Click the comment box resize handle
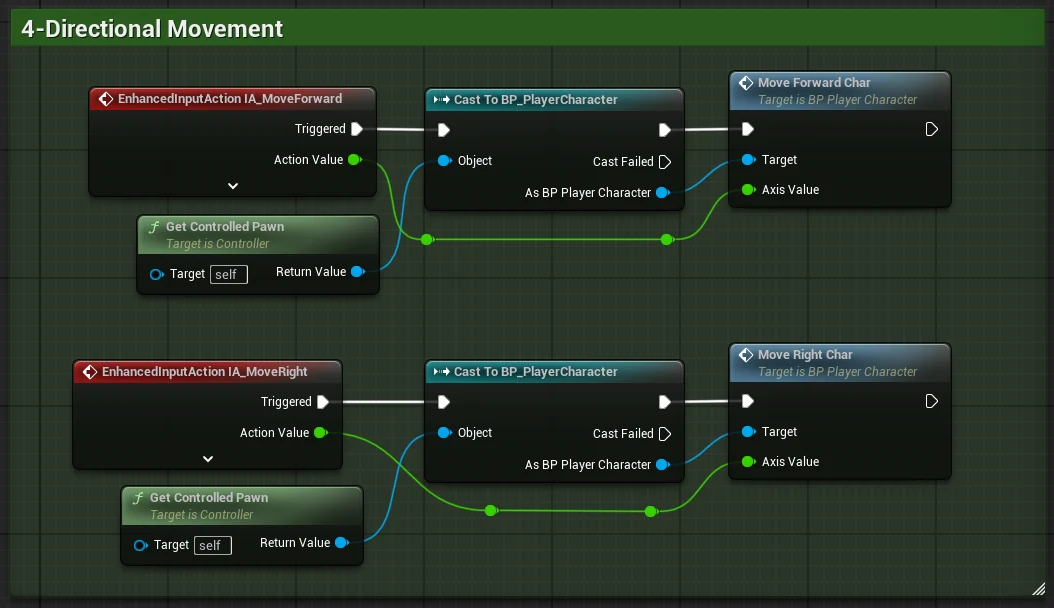 [1039, 589]
